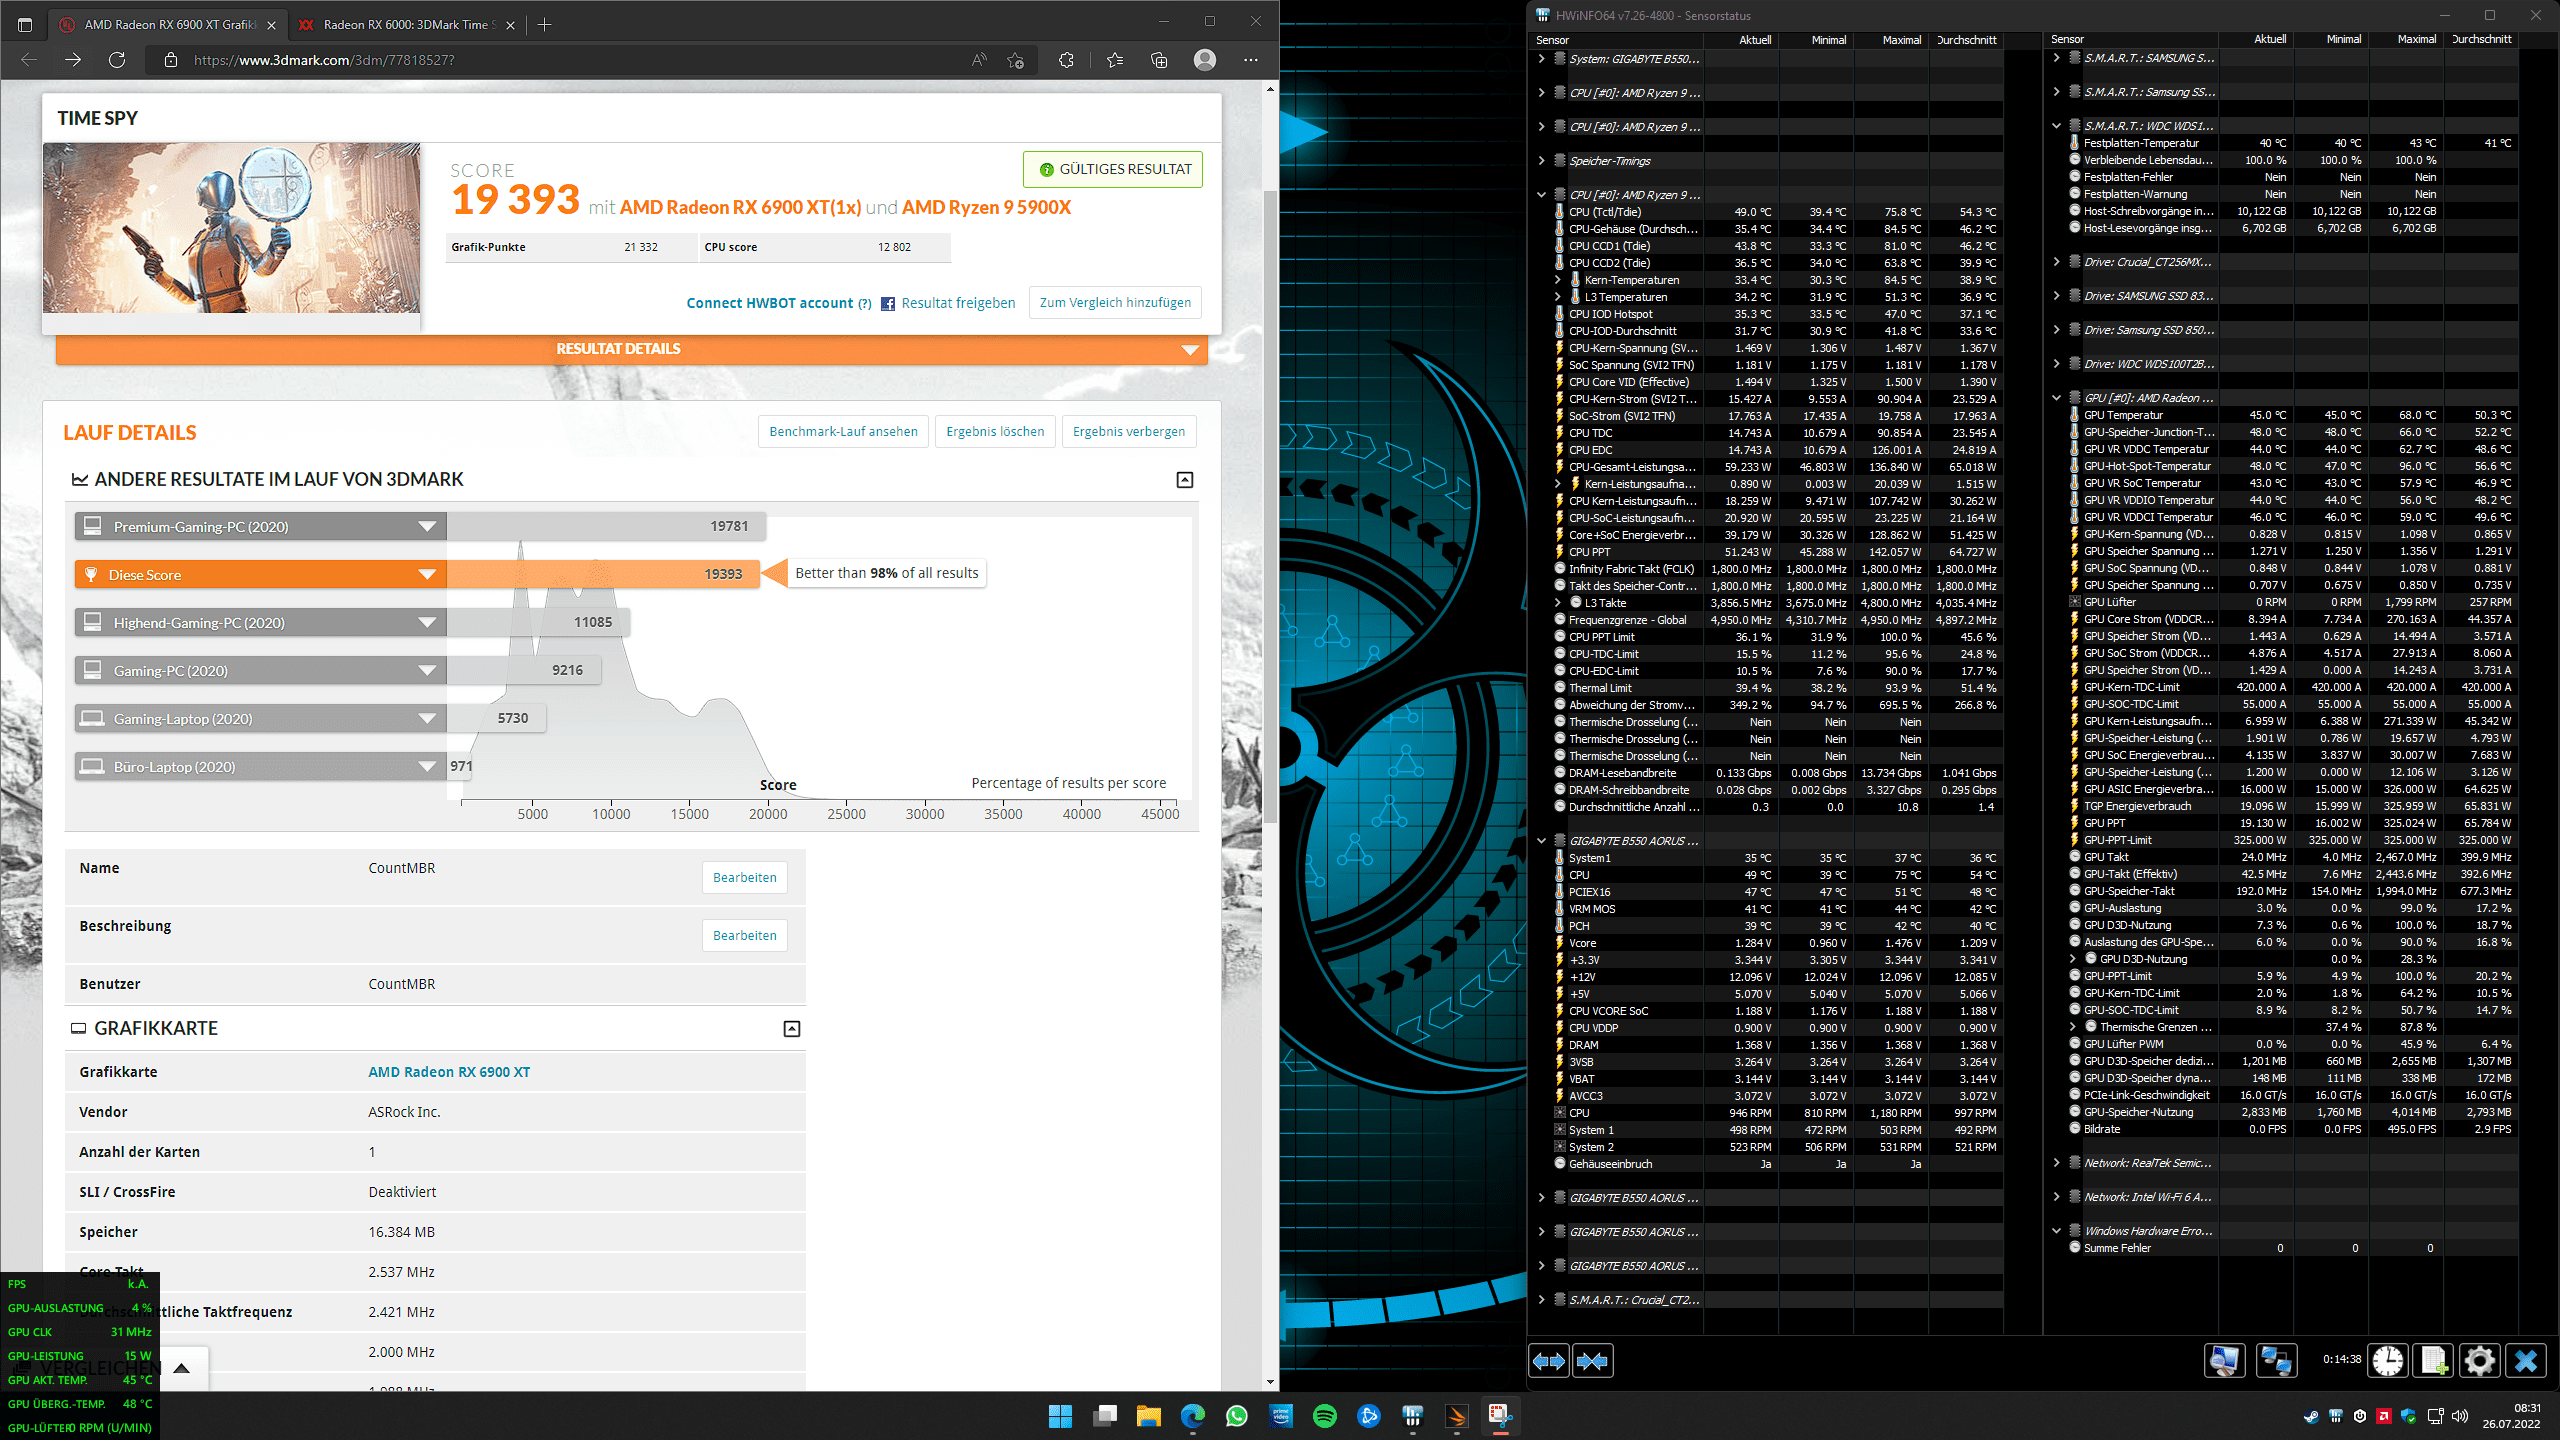Click Ergebnis verbergen button
2560x1440 pixels.
1129,431
